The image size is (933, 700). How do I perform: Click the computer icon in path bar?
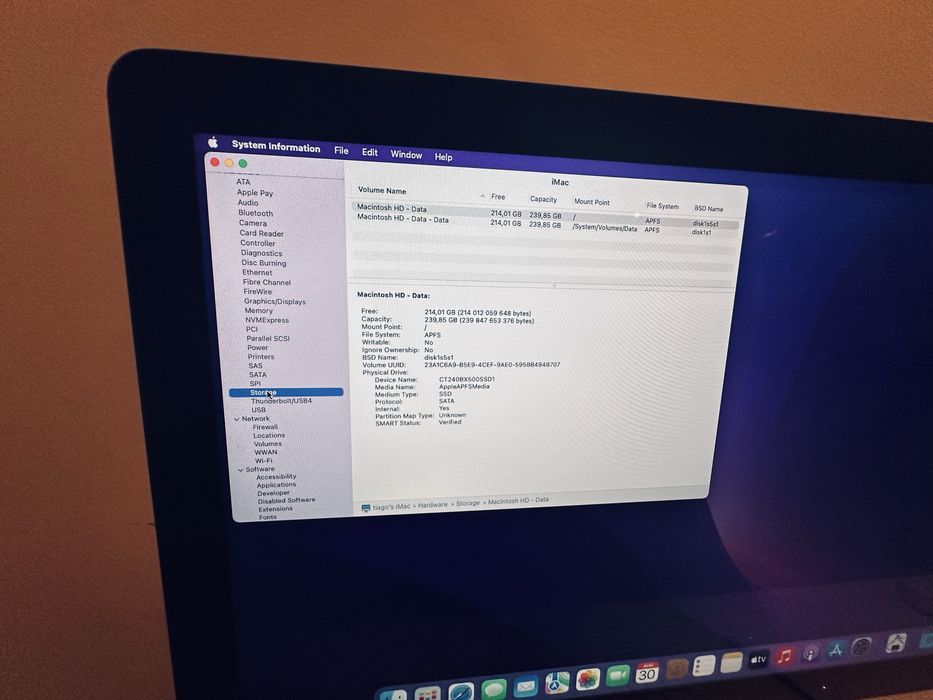click(x=365, y=508)
